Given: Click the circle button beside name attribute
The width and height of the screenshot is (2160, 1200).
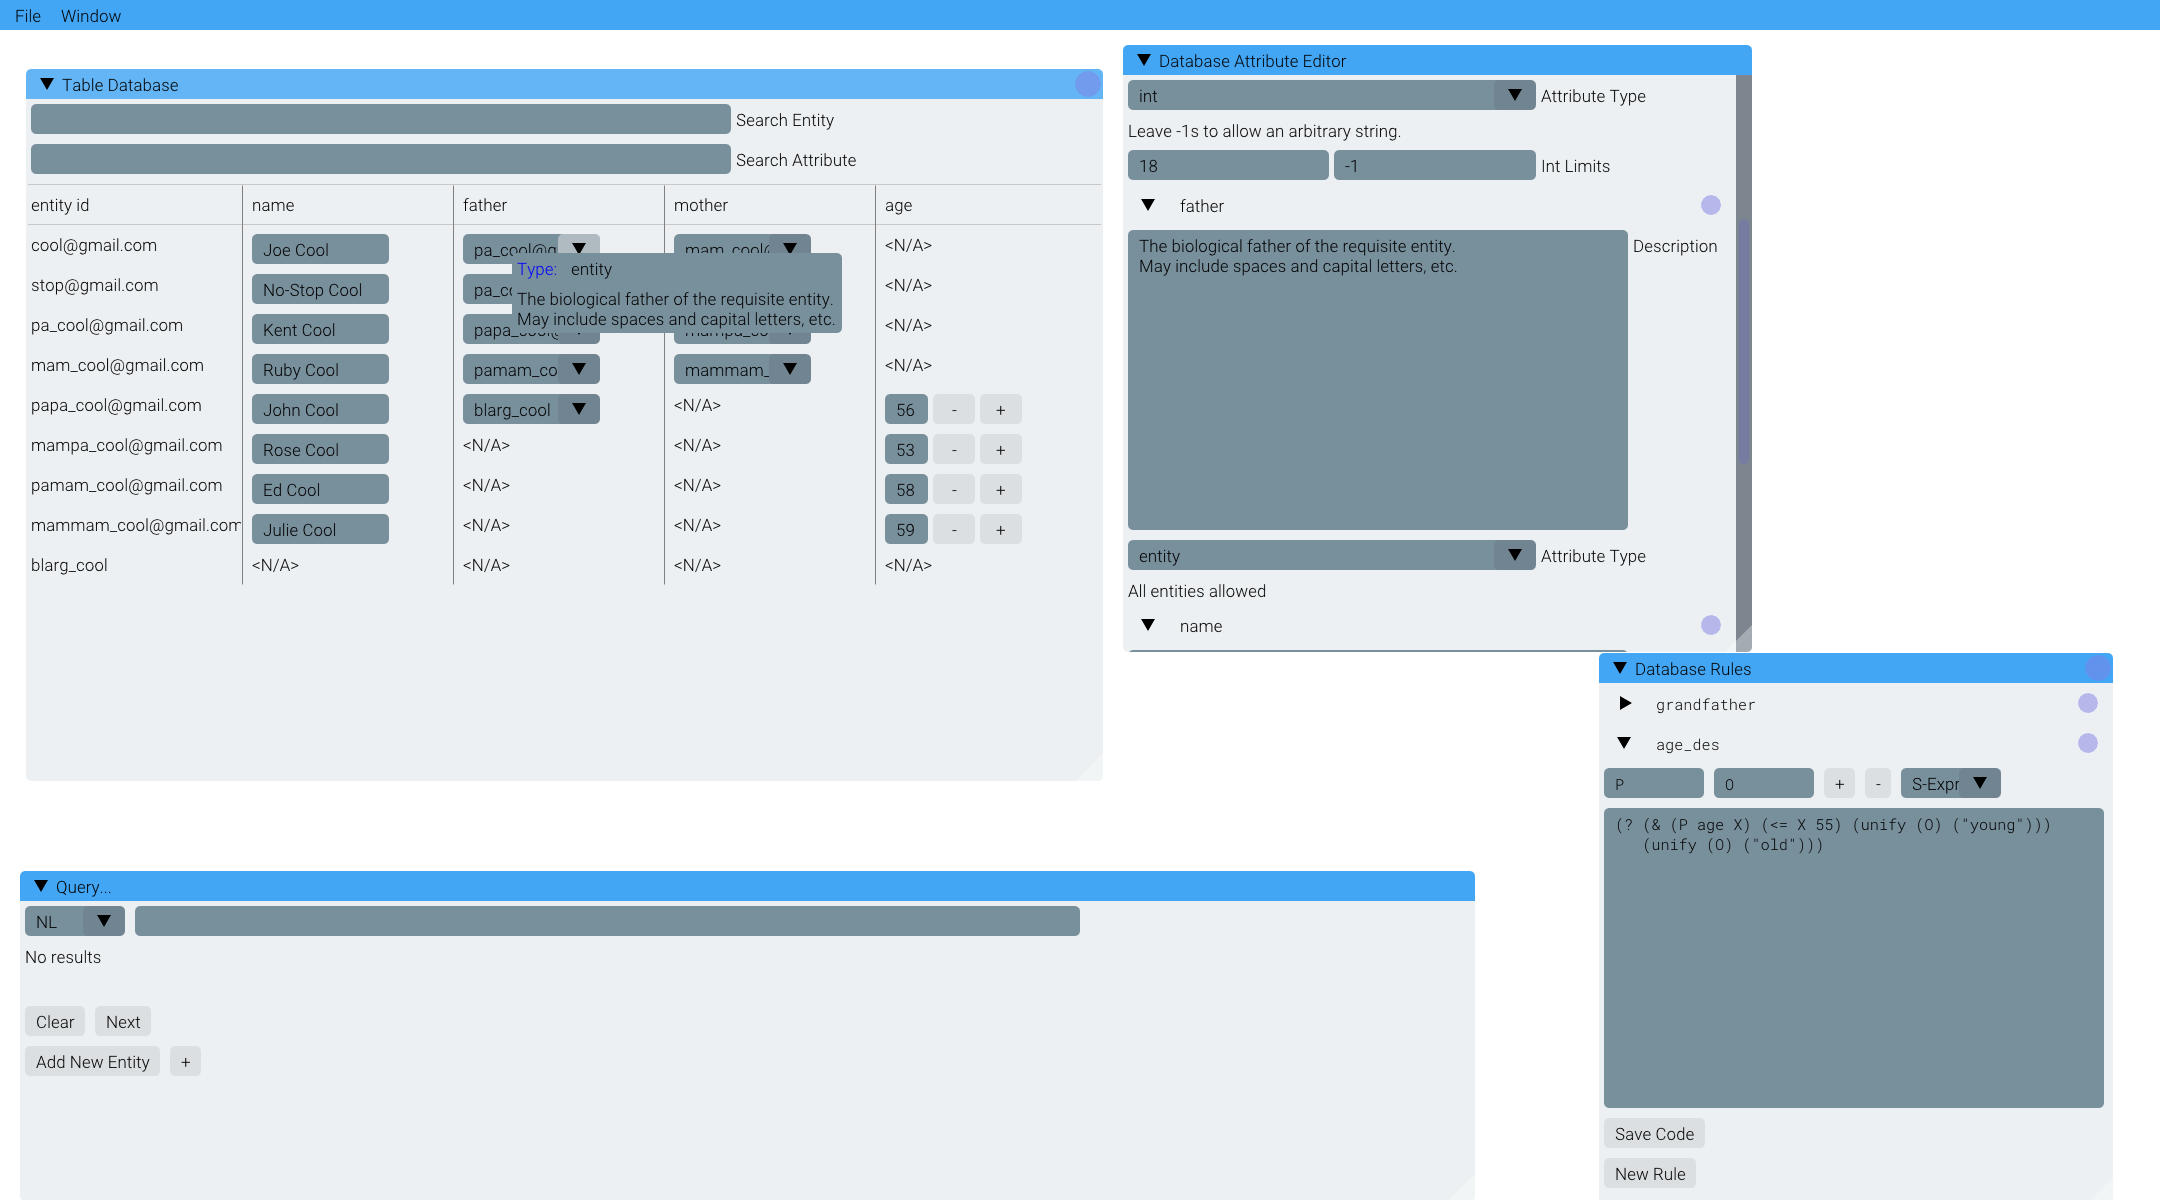Looking at the screenshot, I should [x=1710, y=625].
